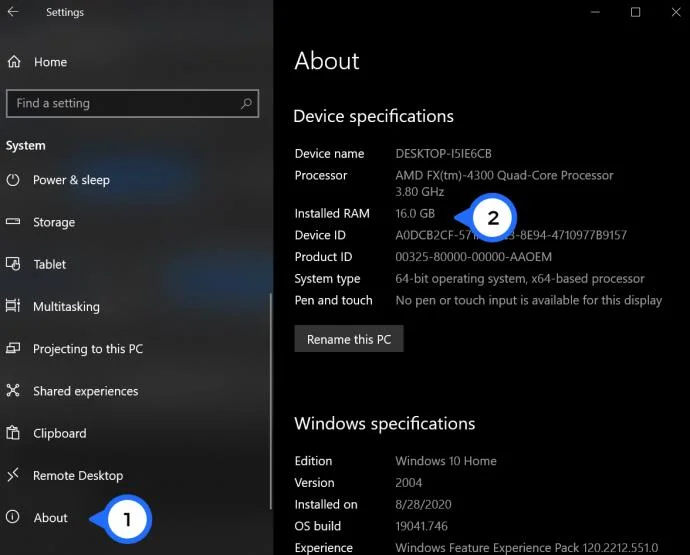Focus the Find a setting field

coord(132,103)
